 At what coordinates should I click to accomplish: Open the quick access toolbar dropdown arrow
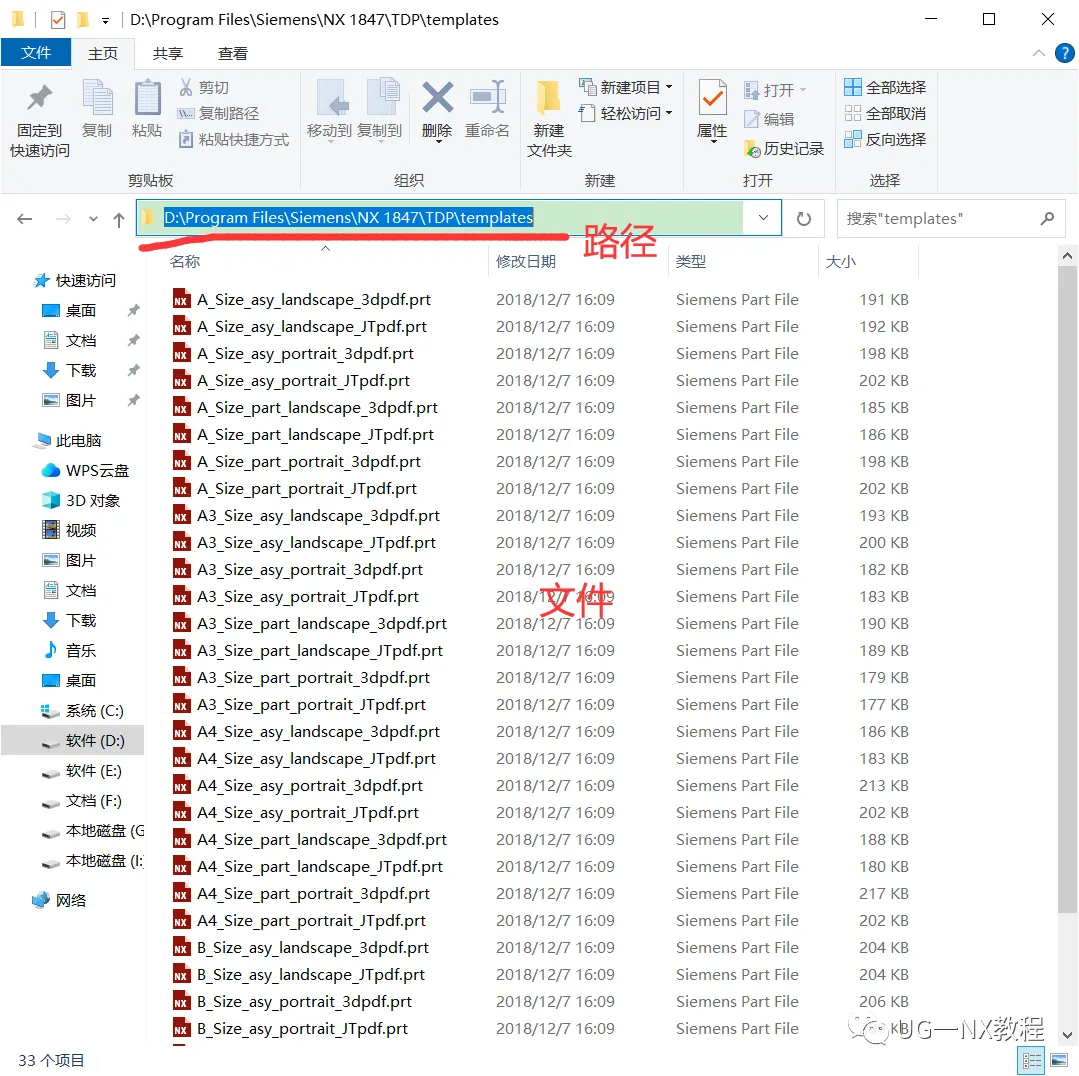[105, 21]
